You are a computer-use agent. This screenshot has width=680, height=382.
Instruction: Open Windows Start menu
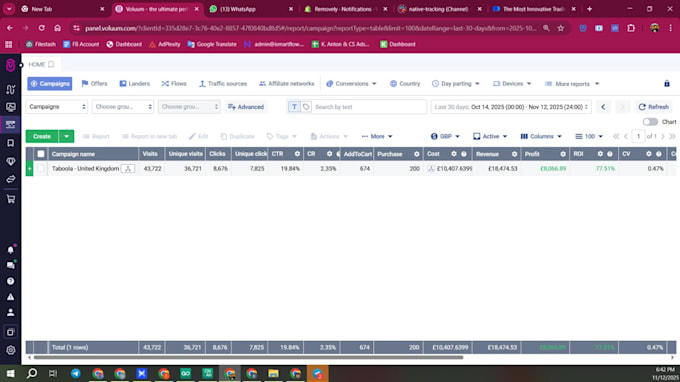tap(10, 373)
